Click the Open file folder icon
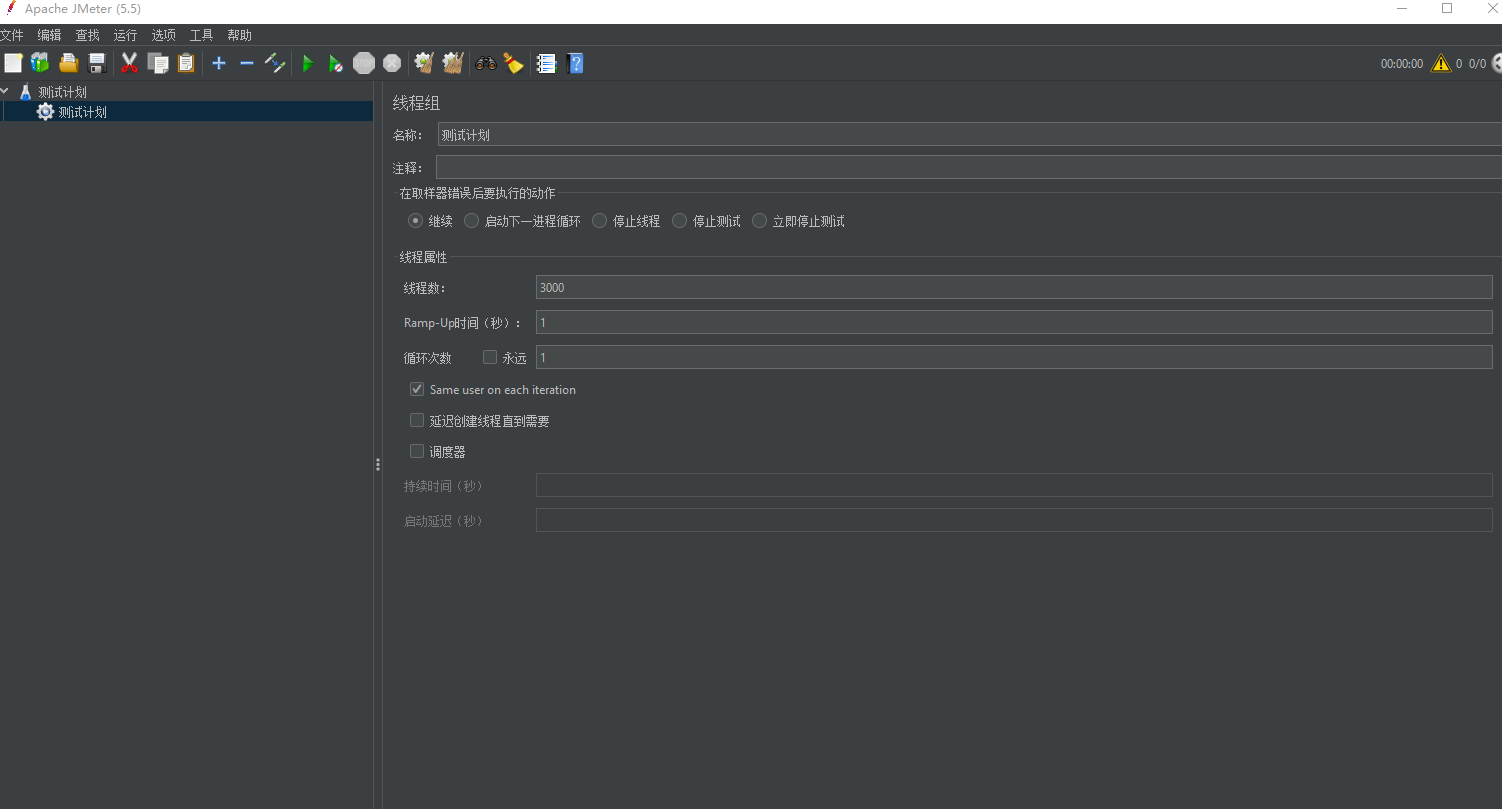 coord(69,63)
